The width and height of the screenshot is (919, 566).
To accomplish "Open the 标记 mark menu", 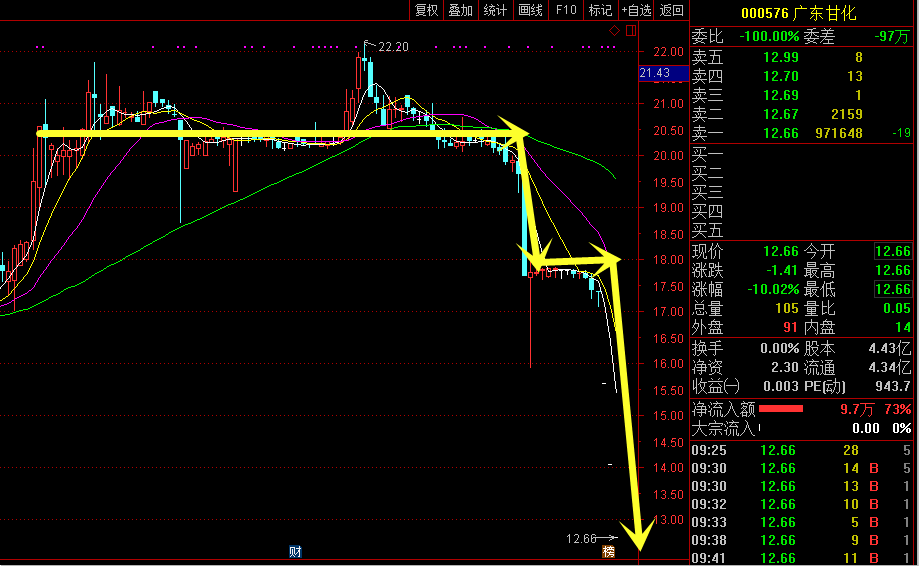I will click(x=600, y=10).
